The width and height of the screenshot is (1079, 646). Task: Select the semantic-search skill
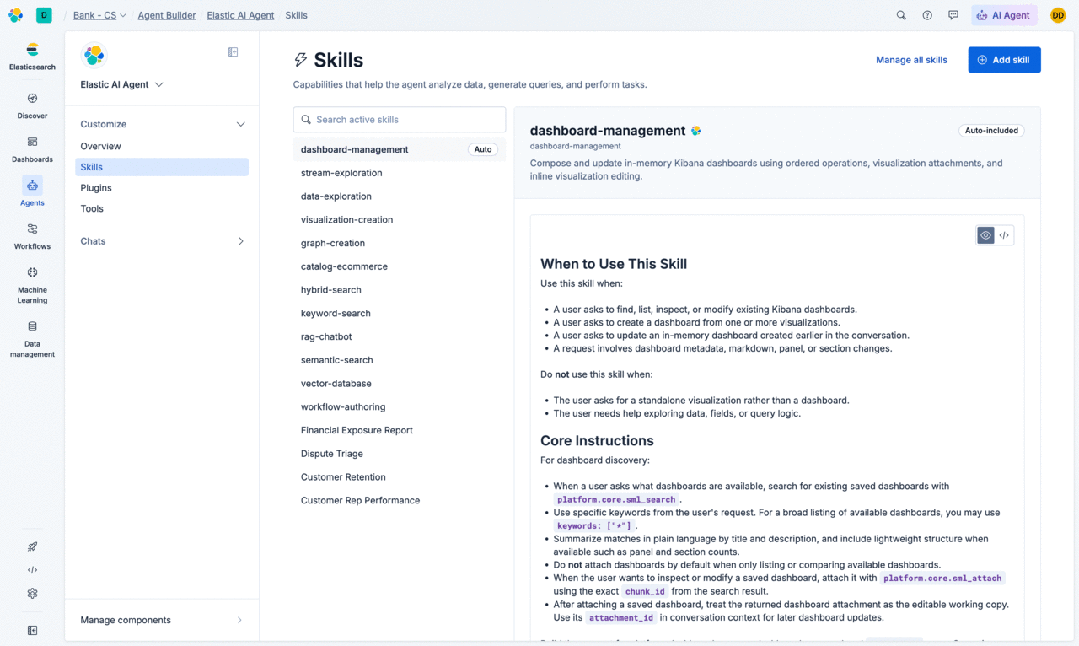(x=399, y=360)
